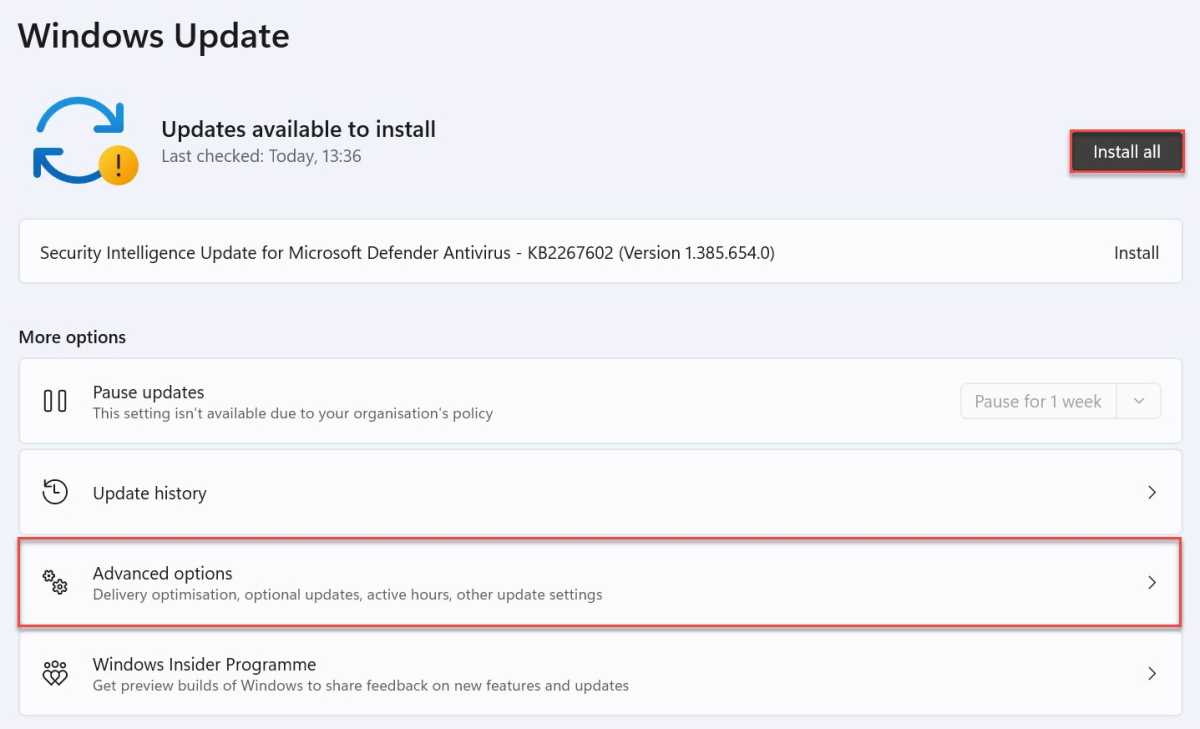Click the Windows Update page title

coord(154,36)
